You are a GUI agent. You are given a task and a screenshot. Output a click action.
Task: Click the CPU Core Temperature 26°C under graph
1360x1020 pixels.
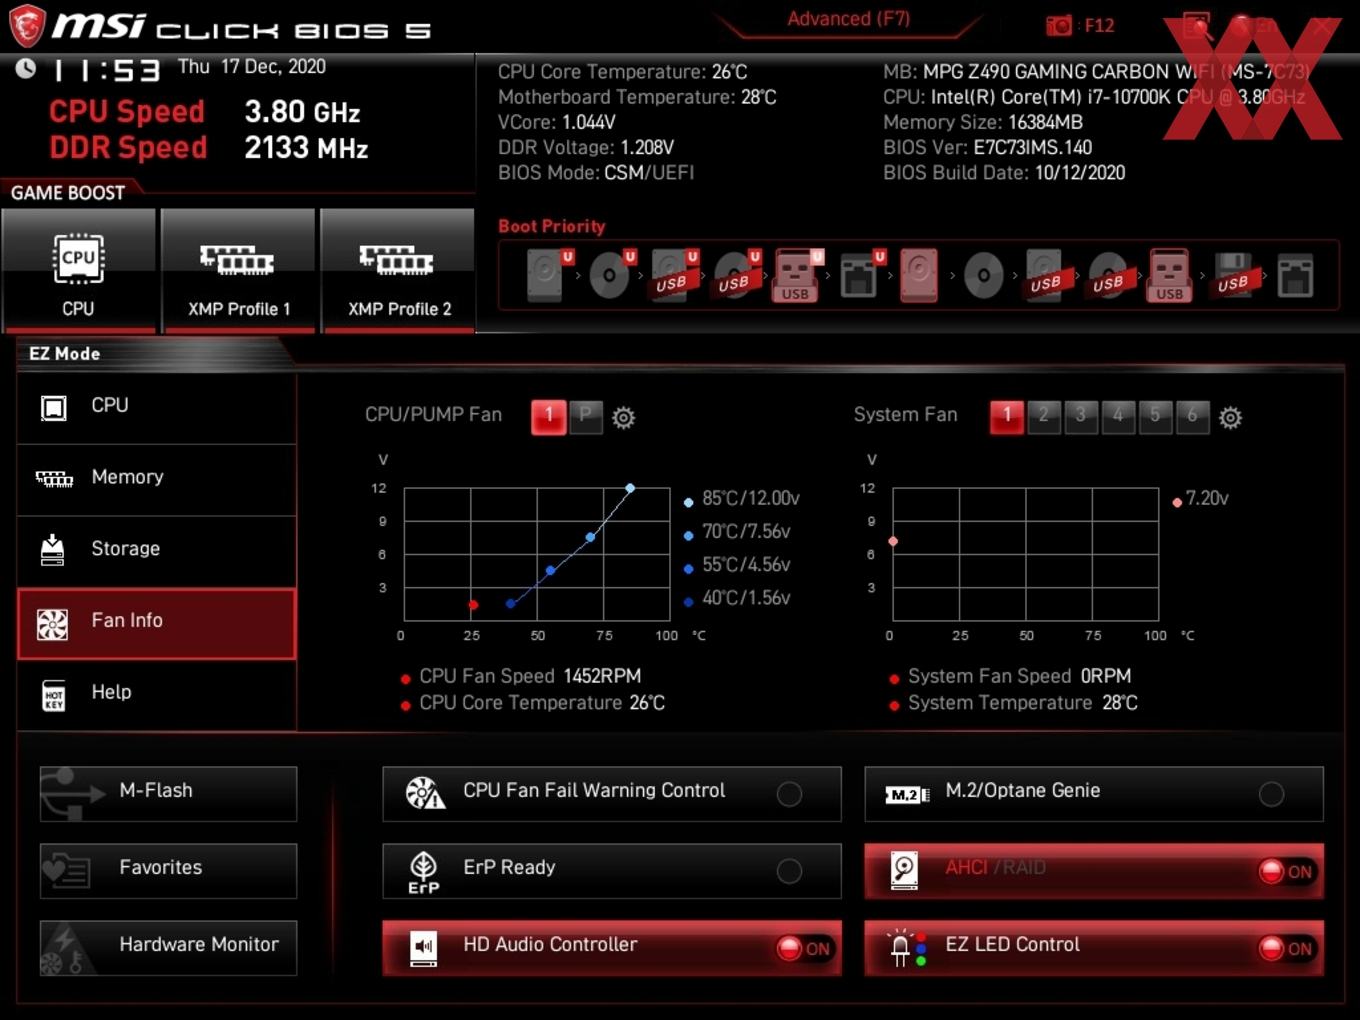click(x=542, y=703)
